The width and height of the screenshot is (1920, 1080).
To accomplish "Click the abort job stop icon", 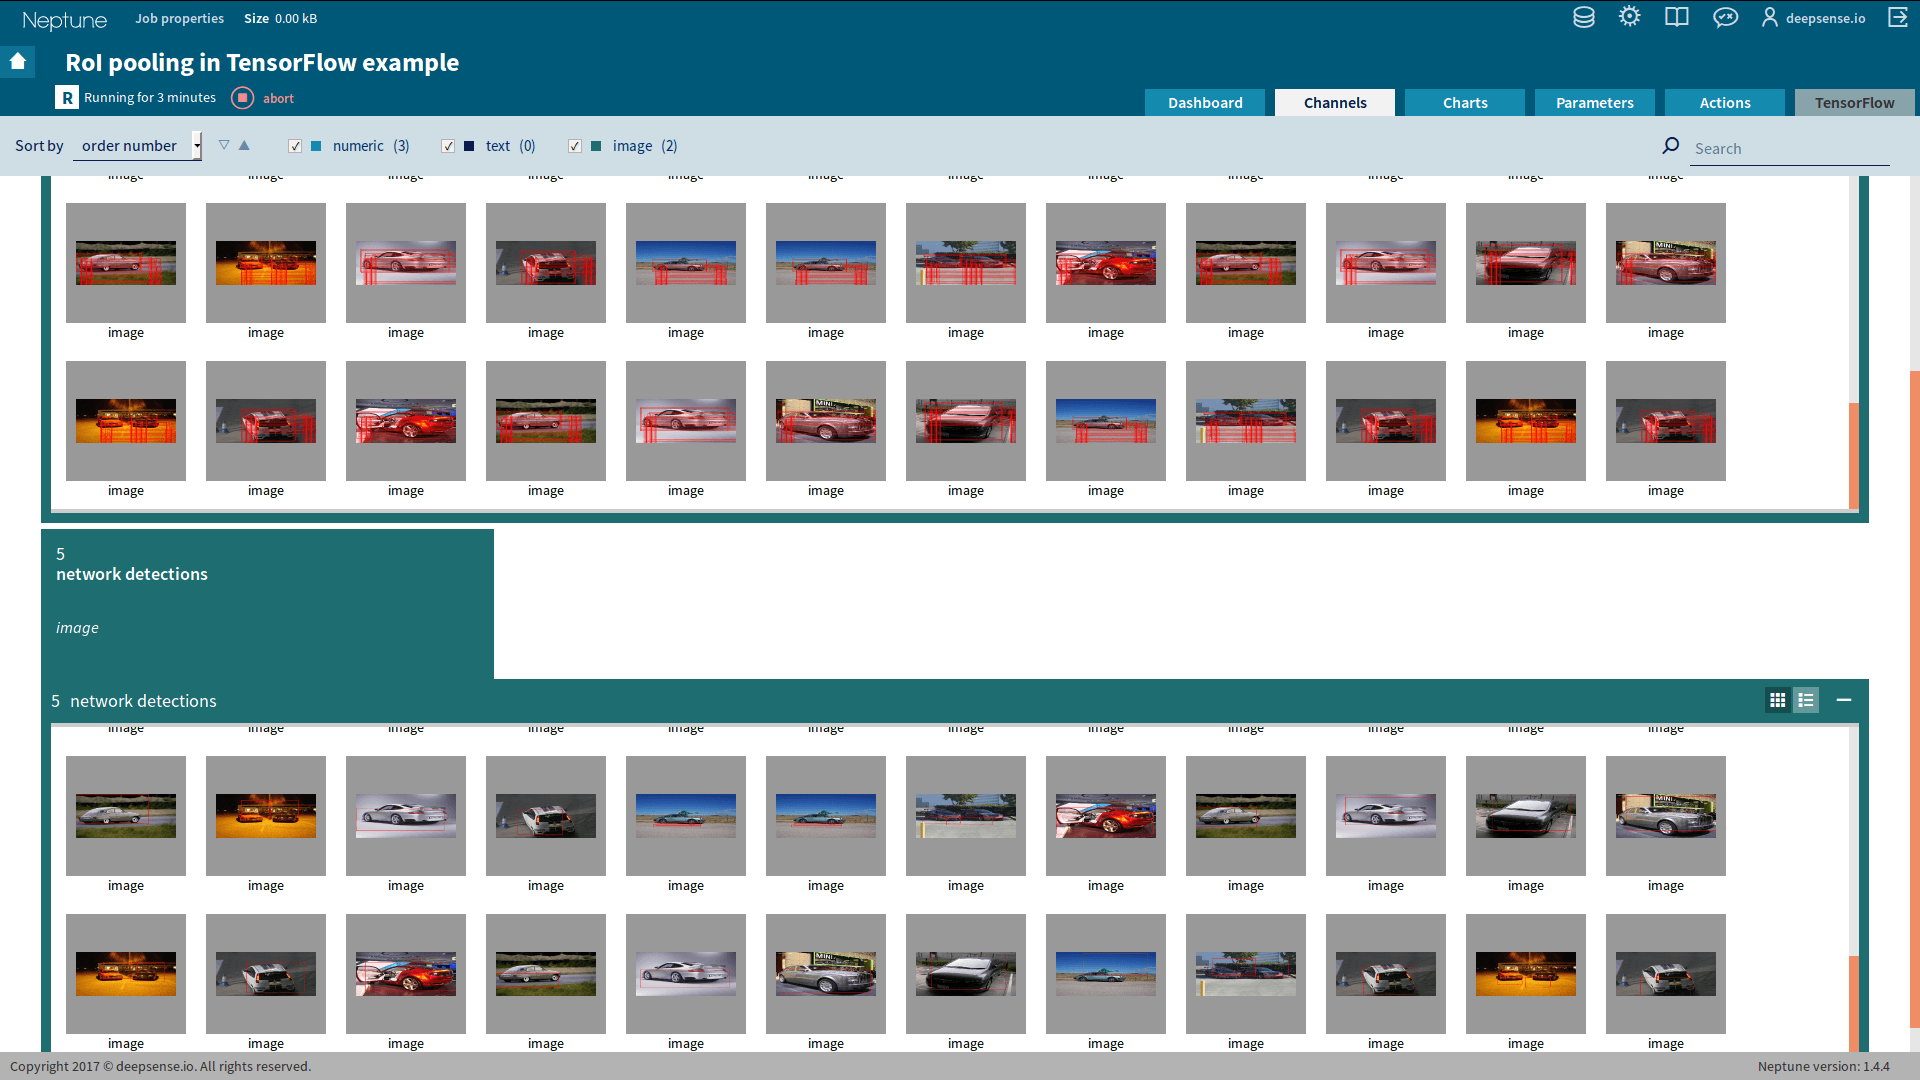I will (x=242, y=98).
